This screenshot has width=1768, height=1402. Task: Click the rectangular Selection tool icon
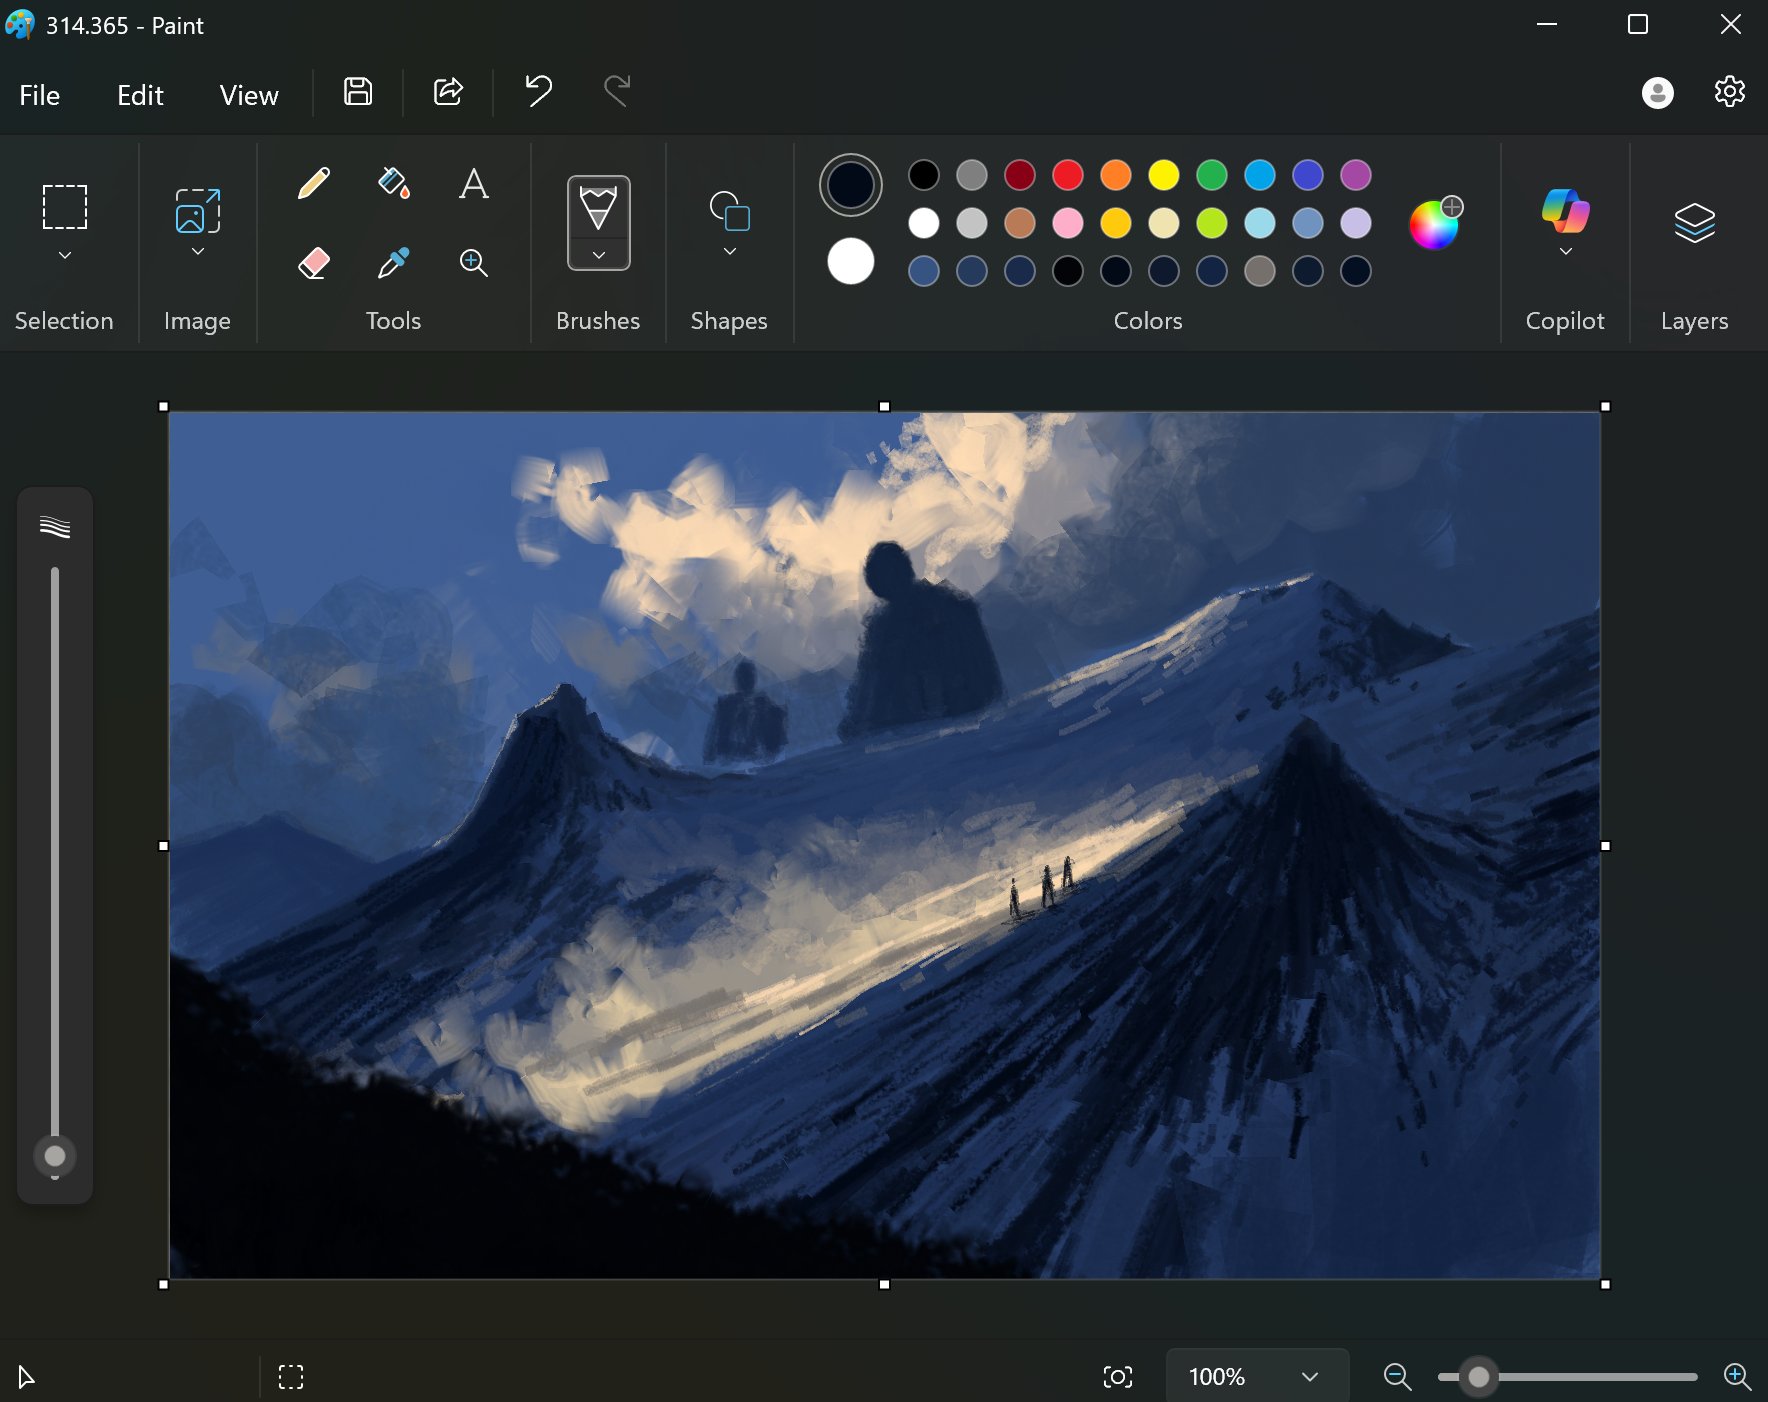[65, 207]
